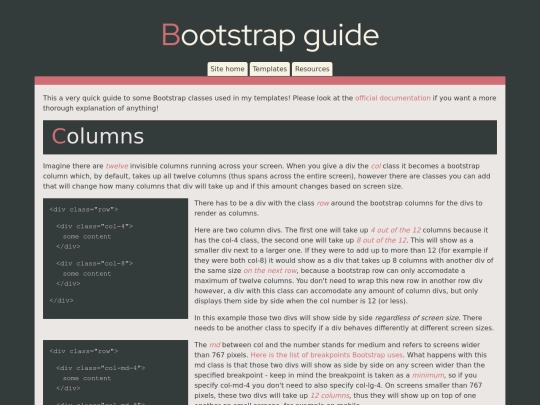Screen dimensions: 540x405
Task: Click the highlighted phrase 12 columns
Action: 330,395
